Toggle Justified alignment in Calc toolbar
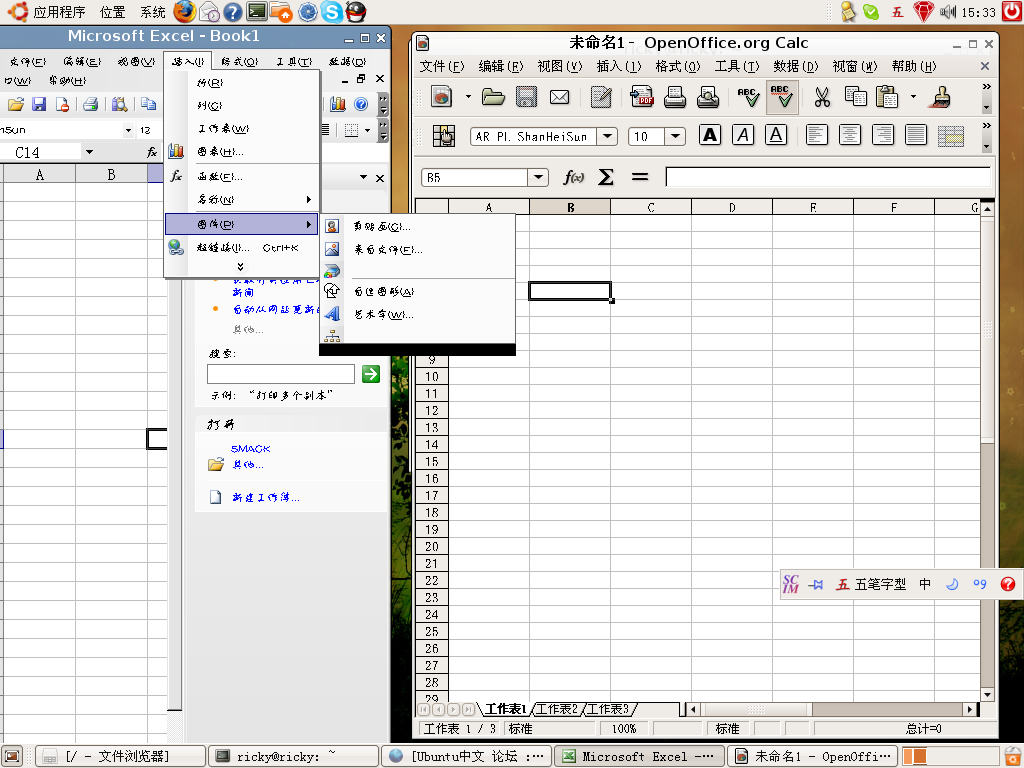1024x768 pixels. point(916,135)
